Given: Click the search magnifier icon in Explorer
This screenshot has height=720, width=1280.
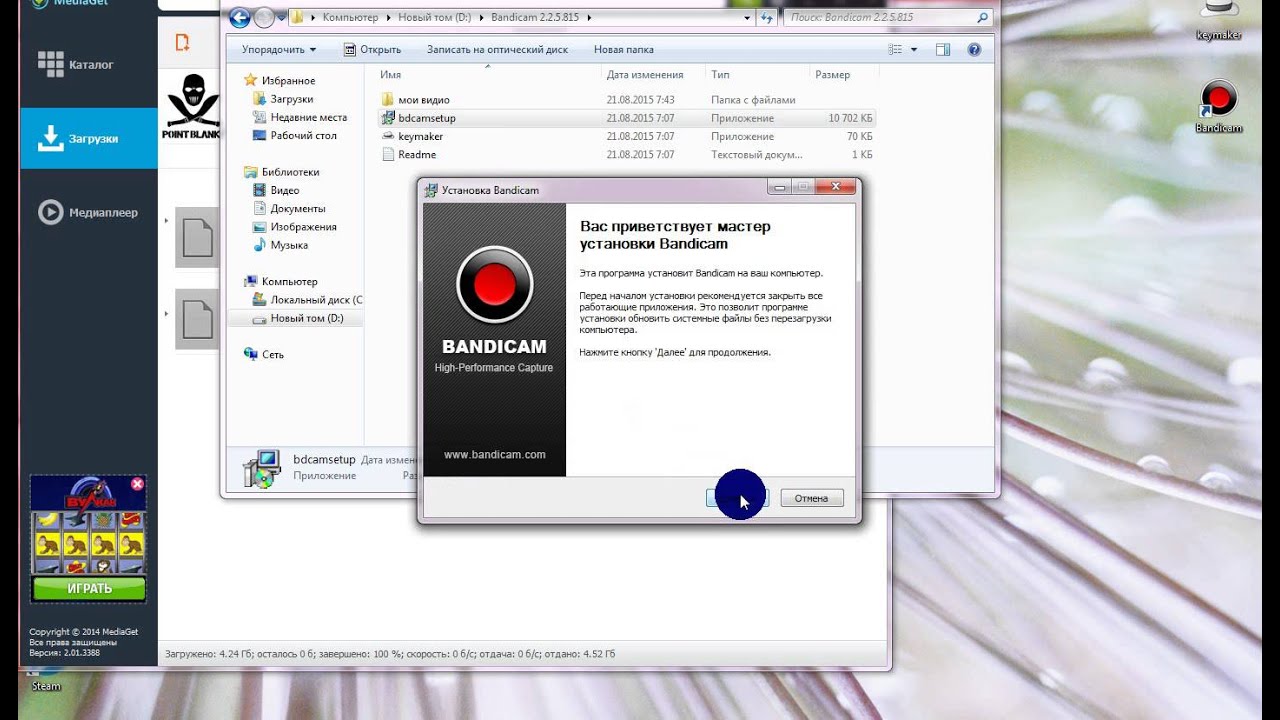Looking at the screenshot, I should (x=982, y=17).
